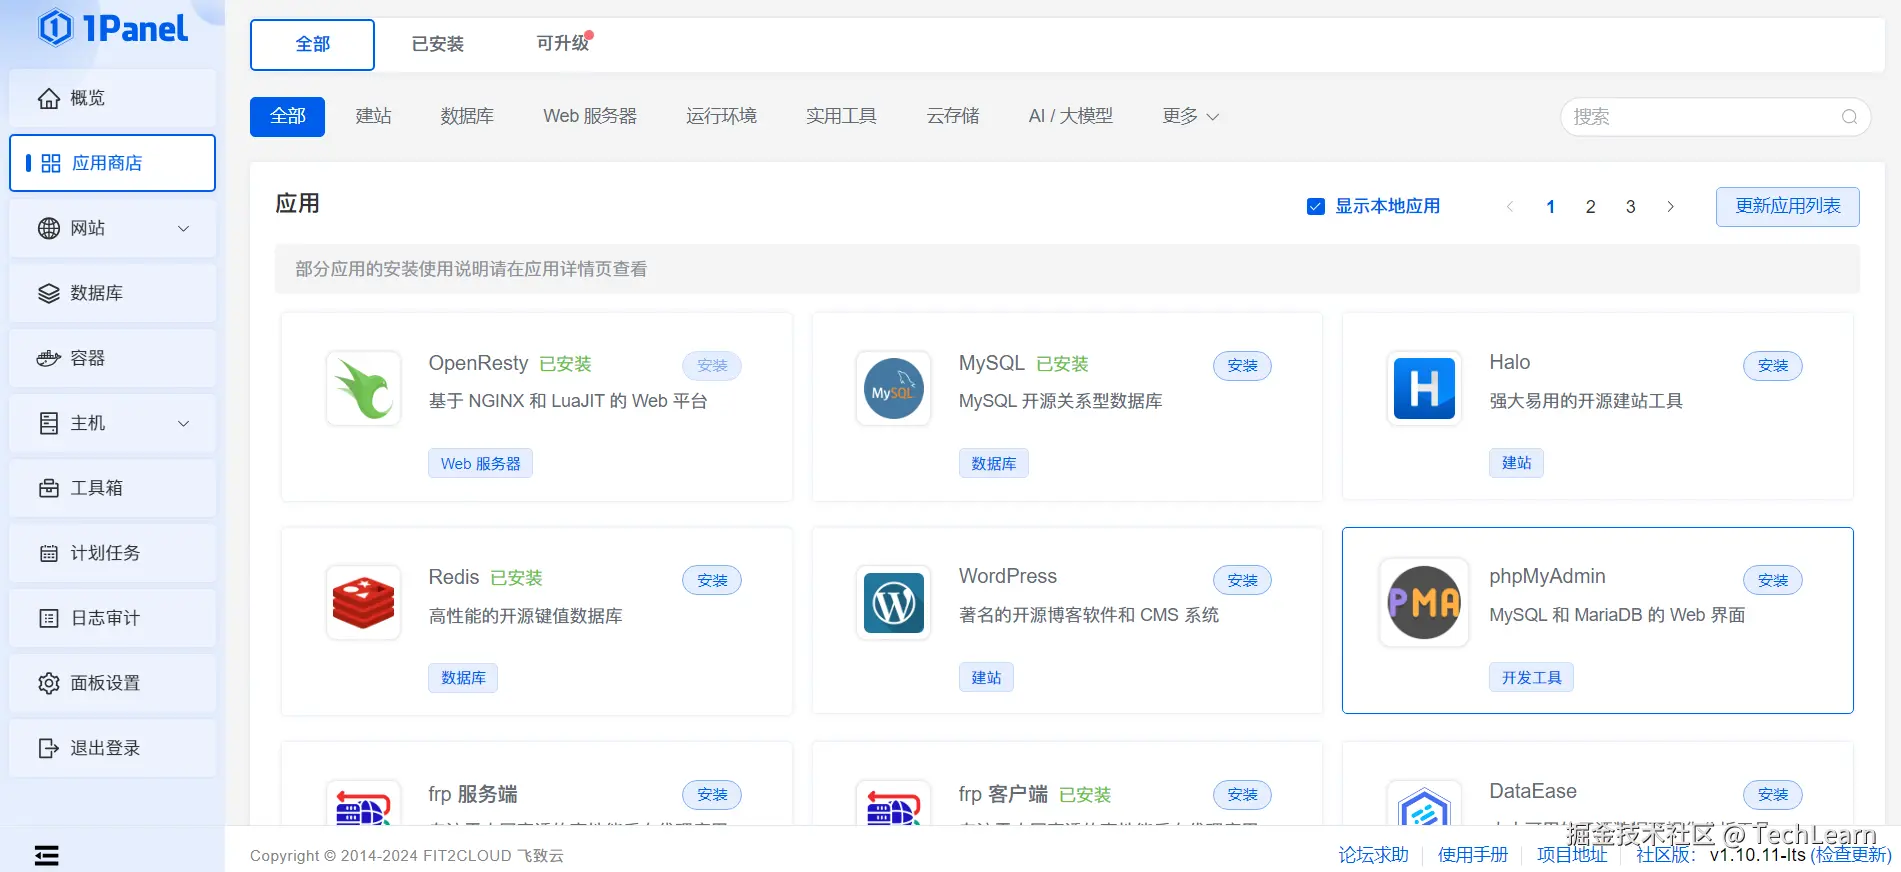1901x872 pixels.
Task: Click the 开发工具 tag on phpMyAdmin
Action: click(1531, 678)
